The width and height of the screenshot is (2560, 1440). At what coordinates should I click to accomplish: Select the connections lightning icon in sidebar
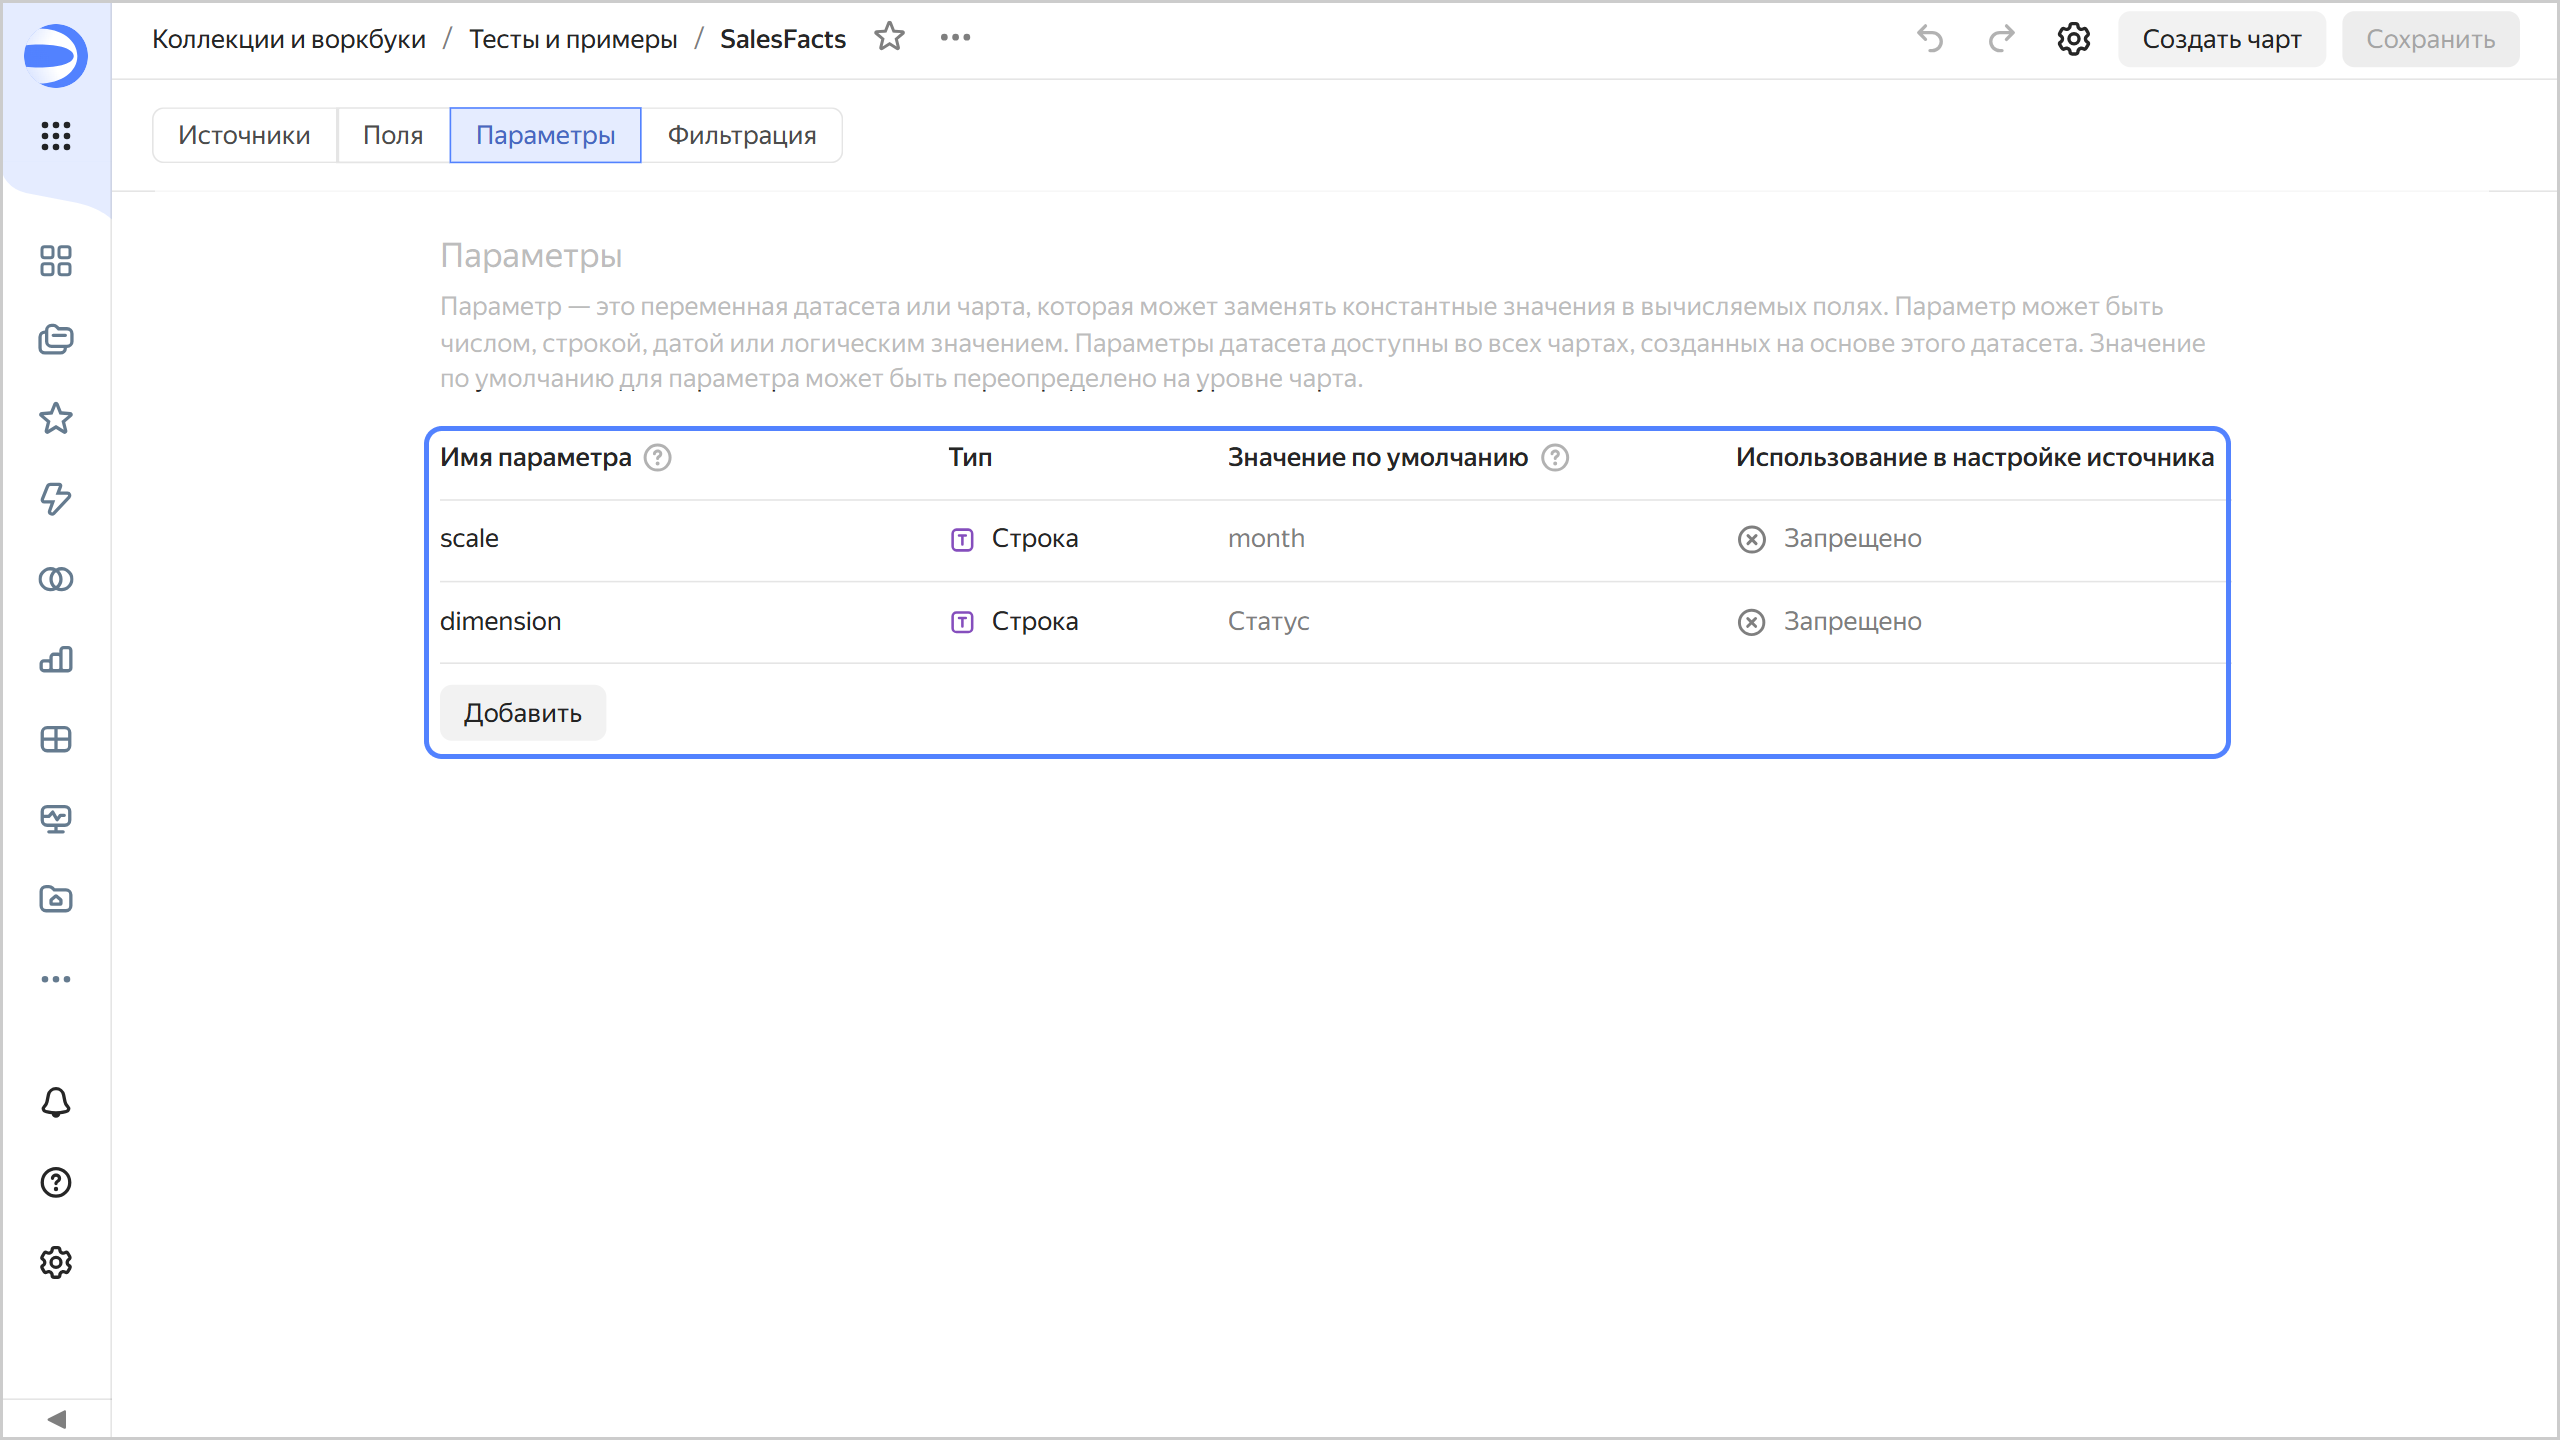coord(55,500)
